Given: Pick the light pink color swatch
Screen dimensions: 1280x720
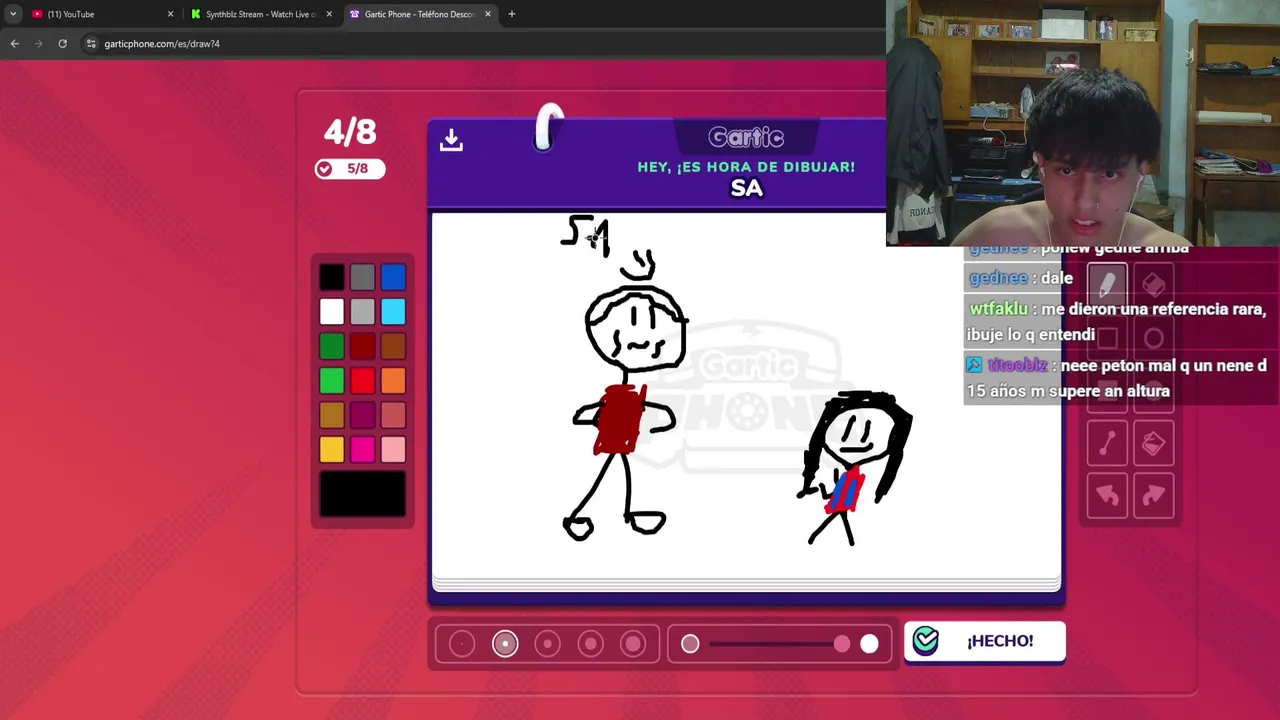Looking at the screenshot, I should coord(393,449).
